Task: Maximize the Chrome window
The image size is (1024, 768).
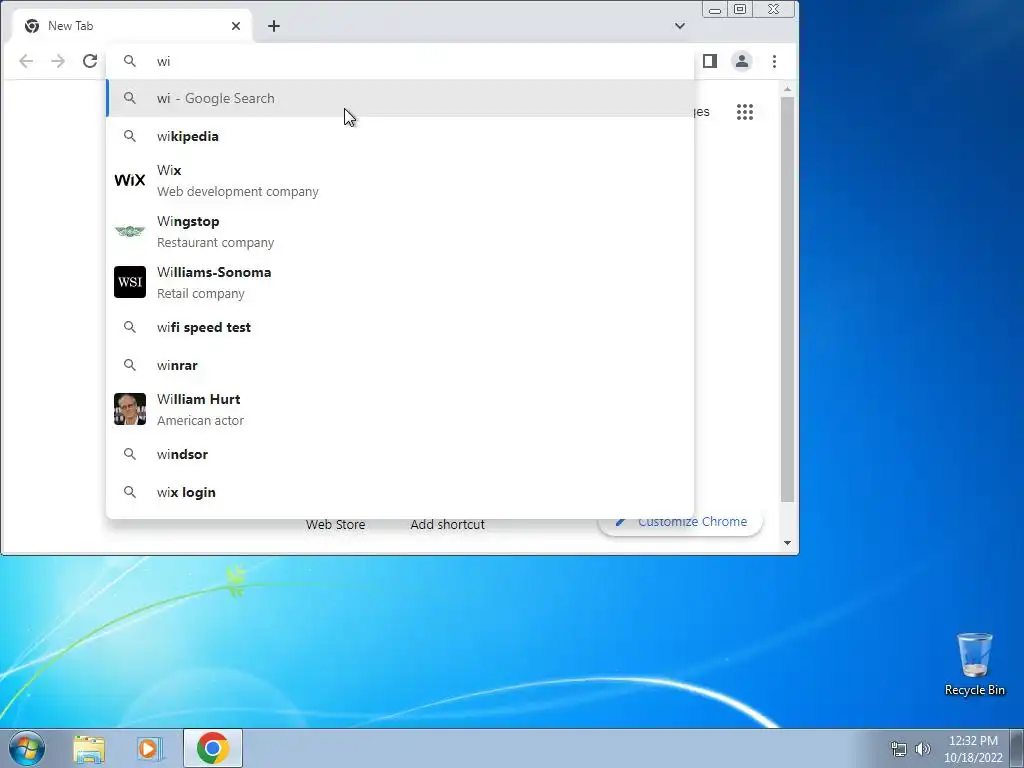Action: click(740, 9)
